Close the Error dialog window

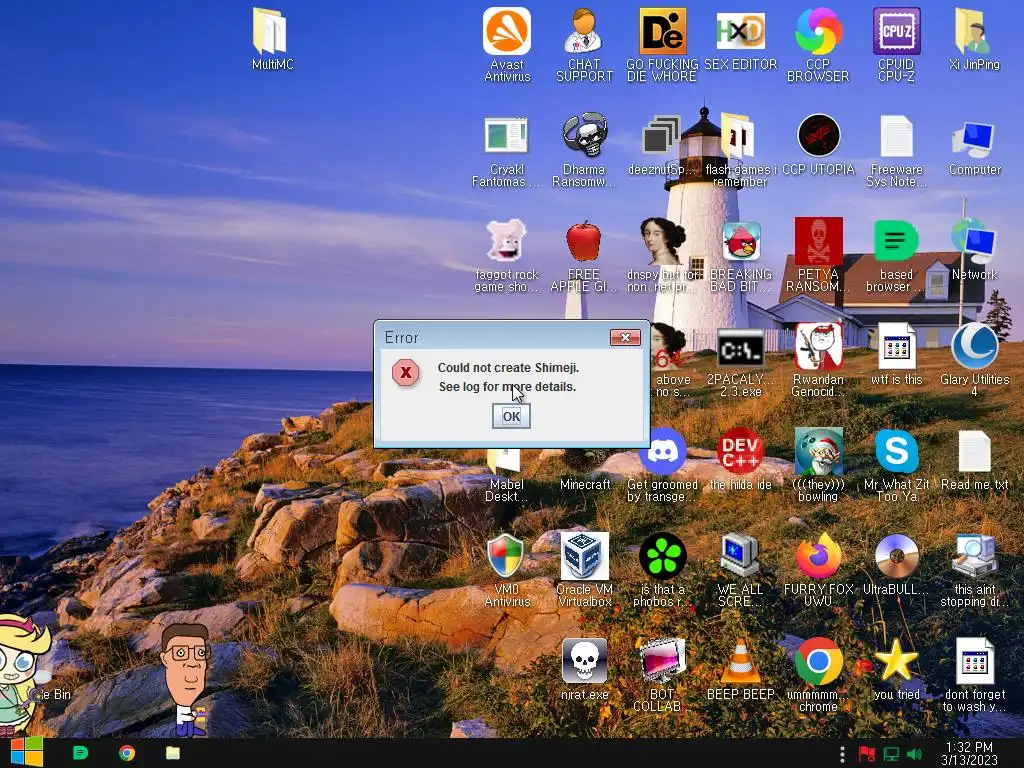point(625,337)
